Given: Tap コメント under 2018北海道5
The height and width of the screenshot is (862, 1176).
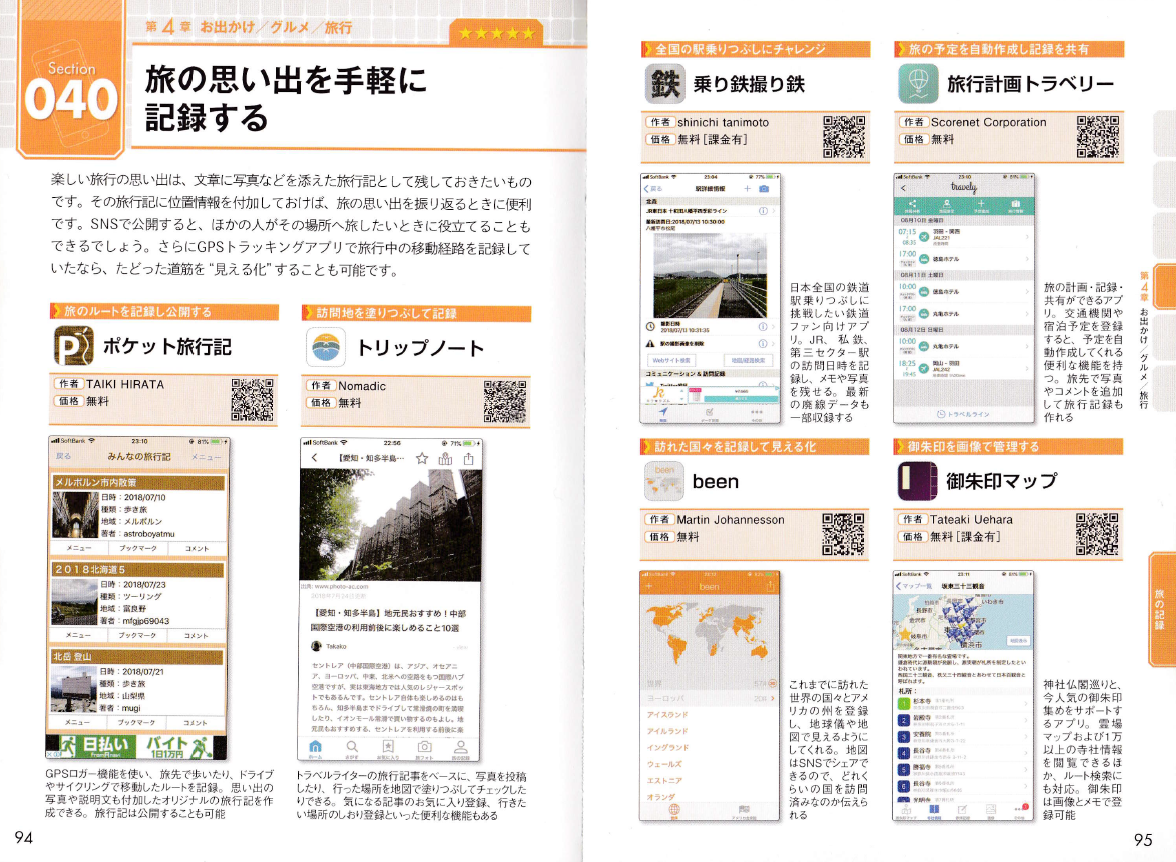Looking at the screenshot, I should [x=196, y=635].
